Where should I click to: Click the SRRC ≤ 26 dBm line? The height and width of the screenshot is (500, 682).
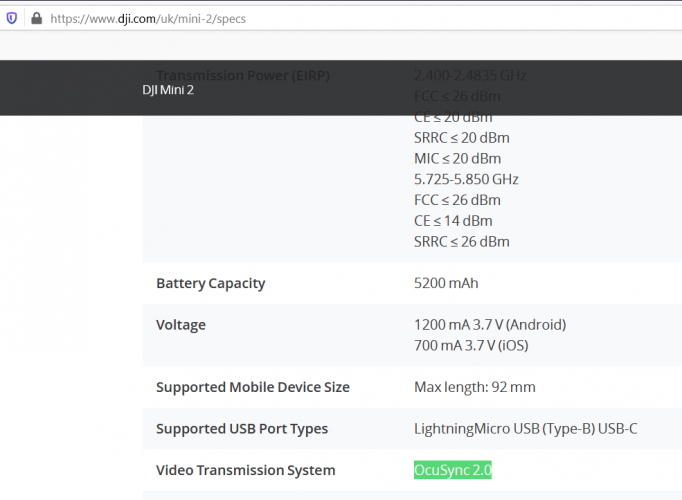point(461,242)
